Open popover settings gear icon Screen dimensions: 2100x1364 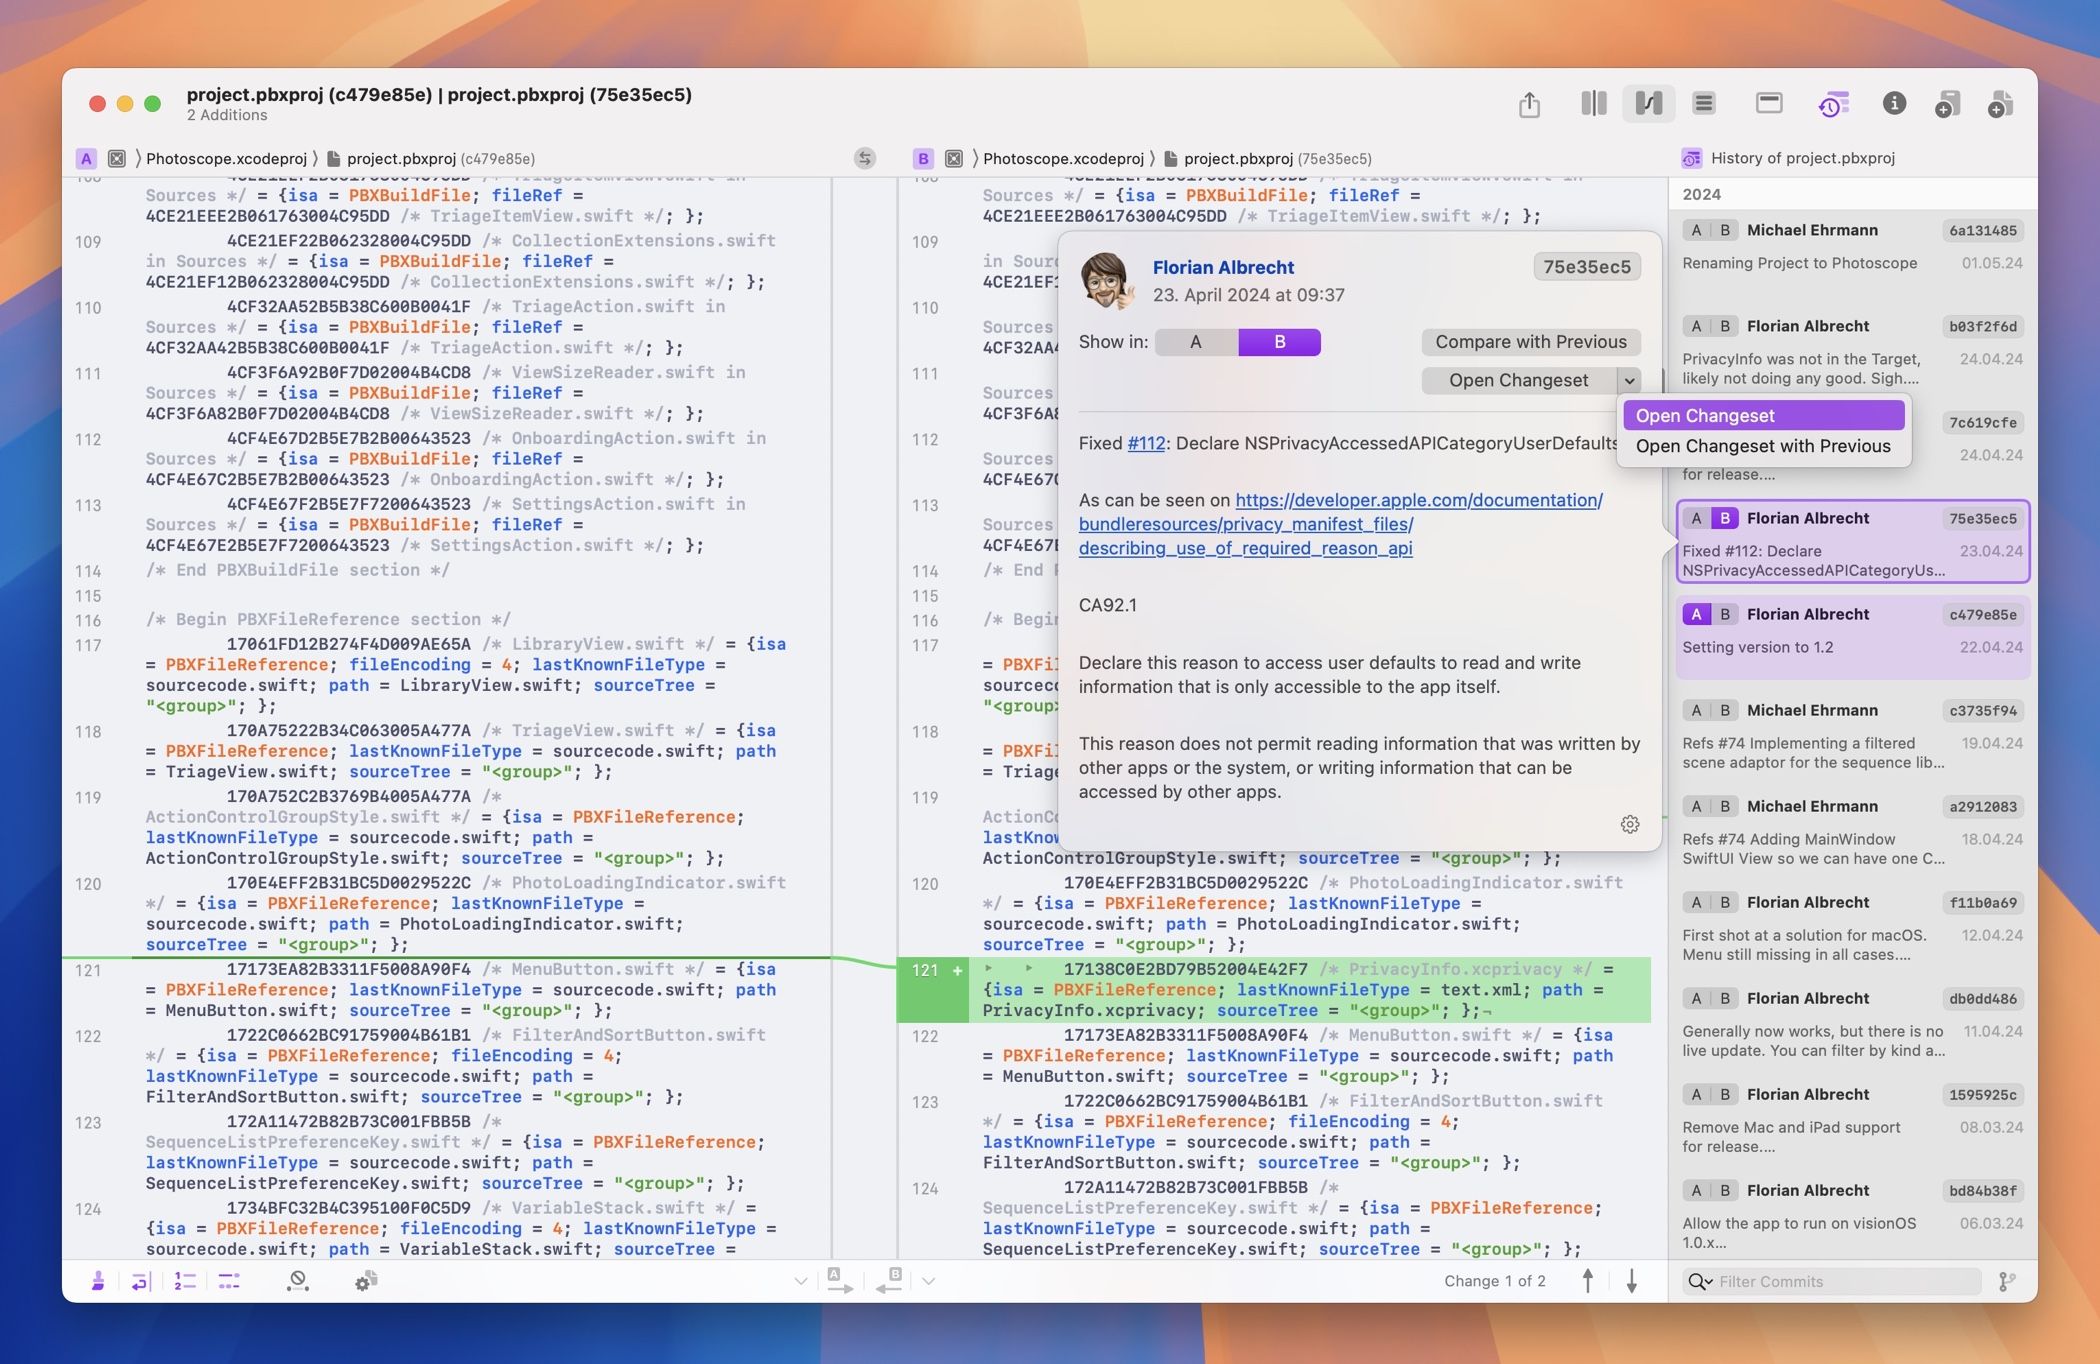(x=1630, y=824)
